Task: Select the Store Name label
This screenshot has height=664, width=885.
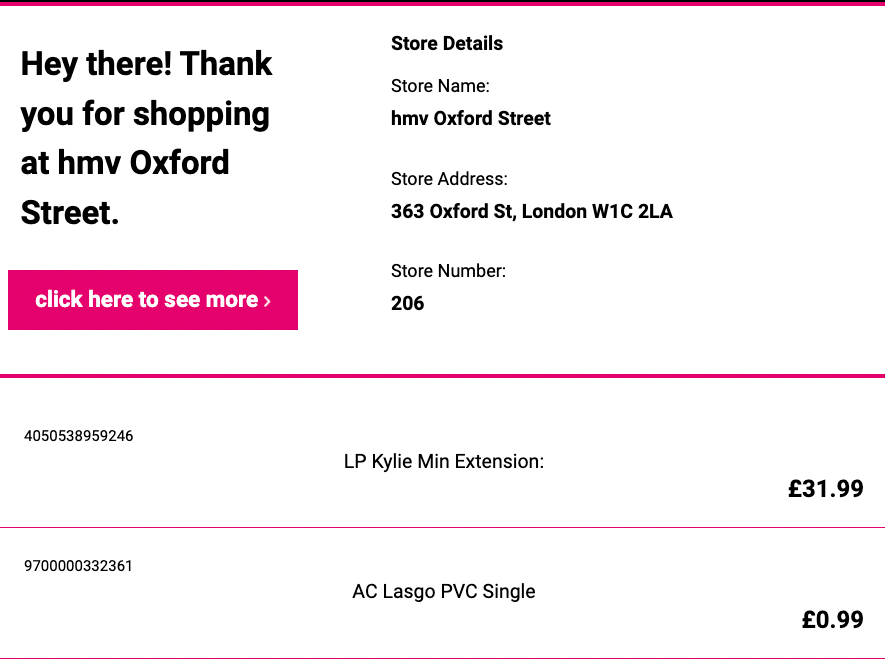Action: click(x=440, y=86)
